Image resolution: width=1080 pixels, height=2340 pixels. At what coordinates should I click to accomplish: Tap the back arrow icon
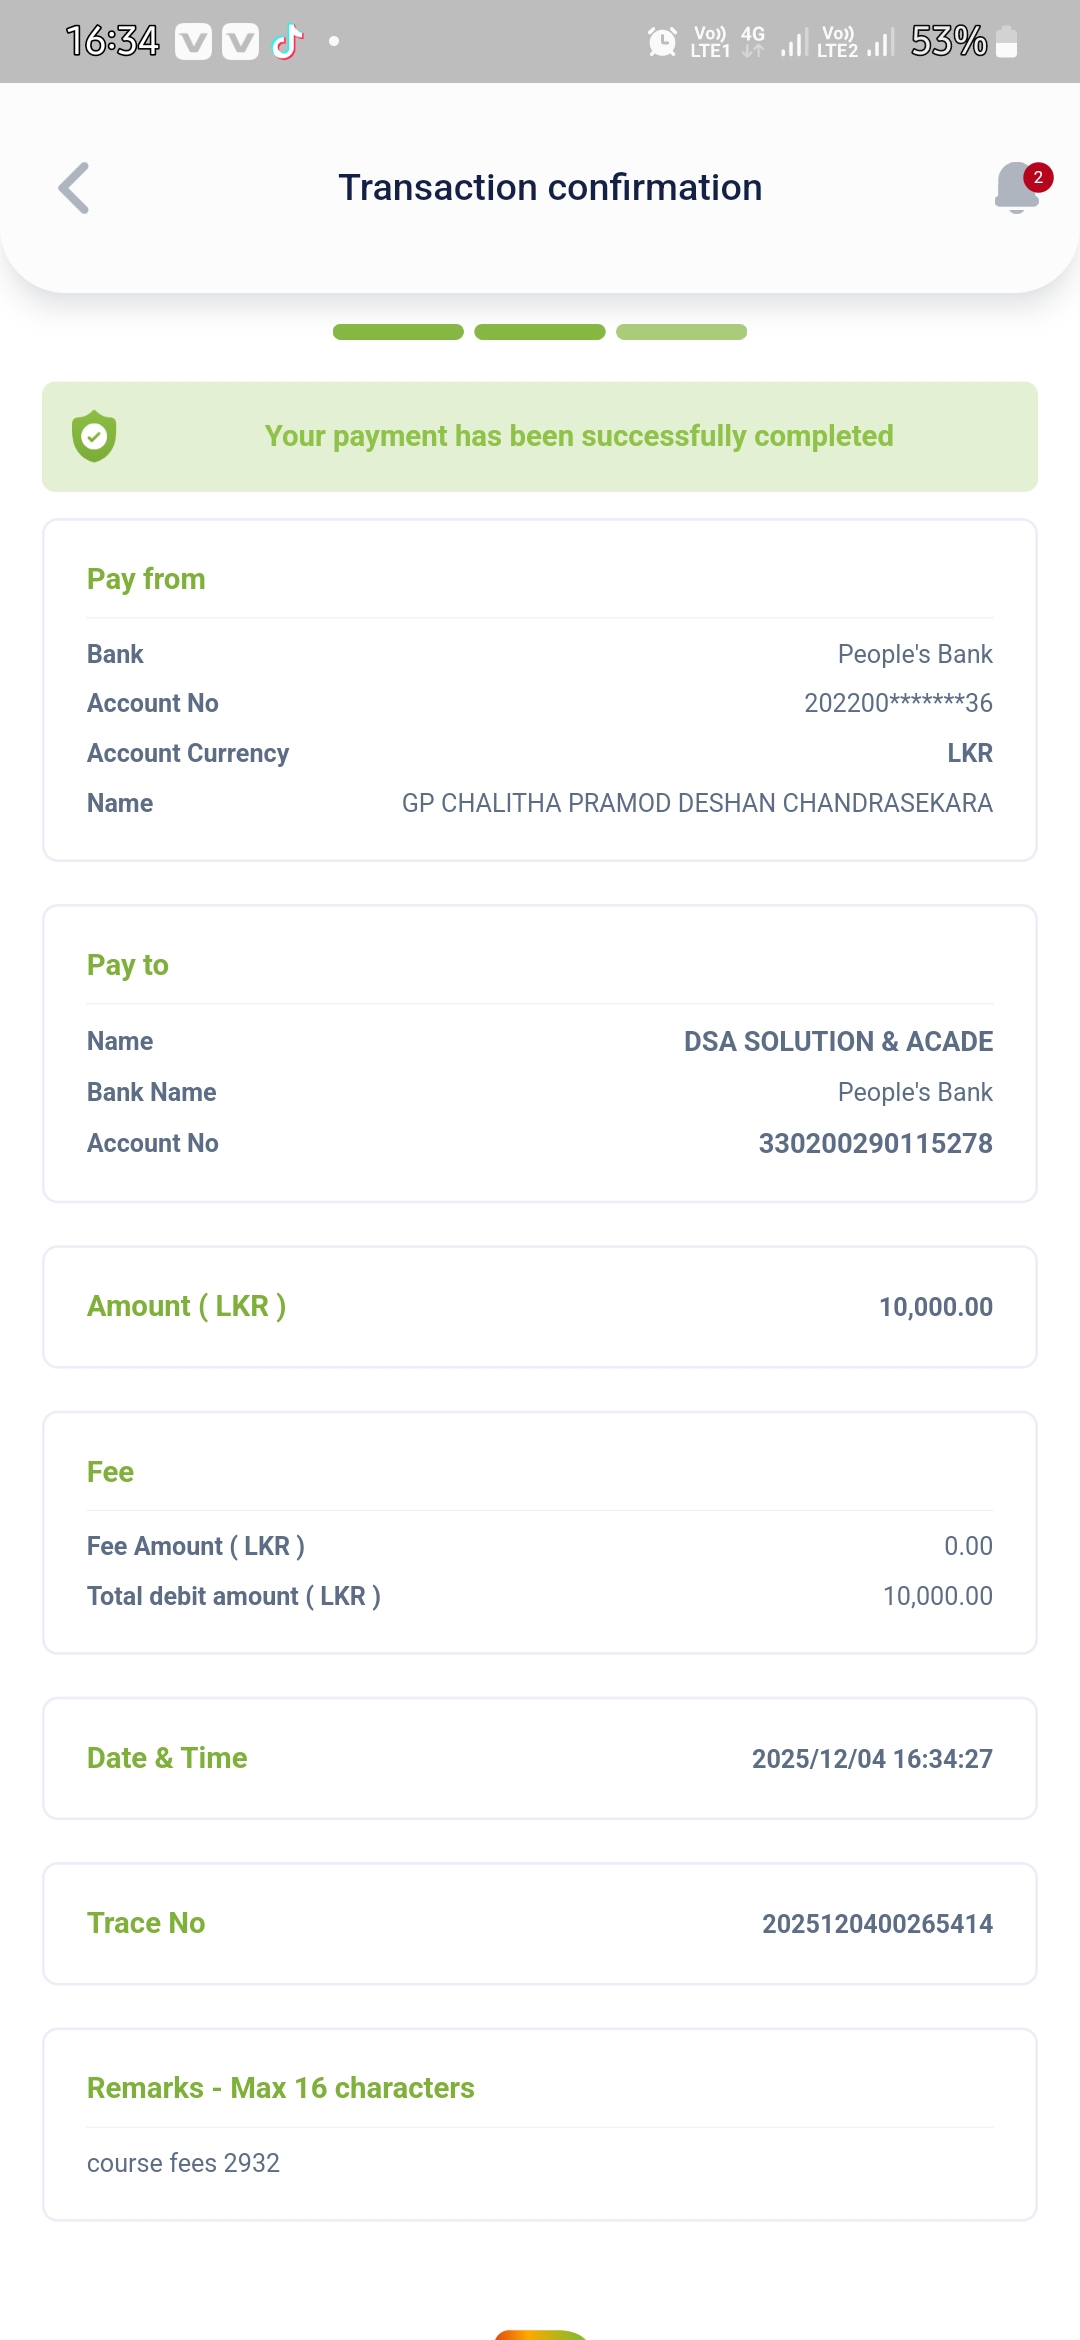74,188
